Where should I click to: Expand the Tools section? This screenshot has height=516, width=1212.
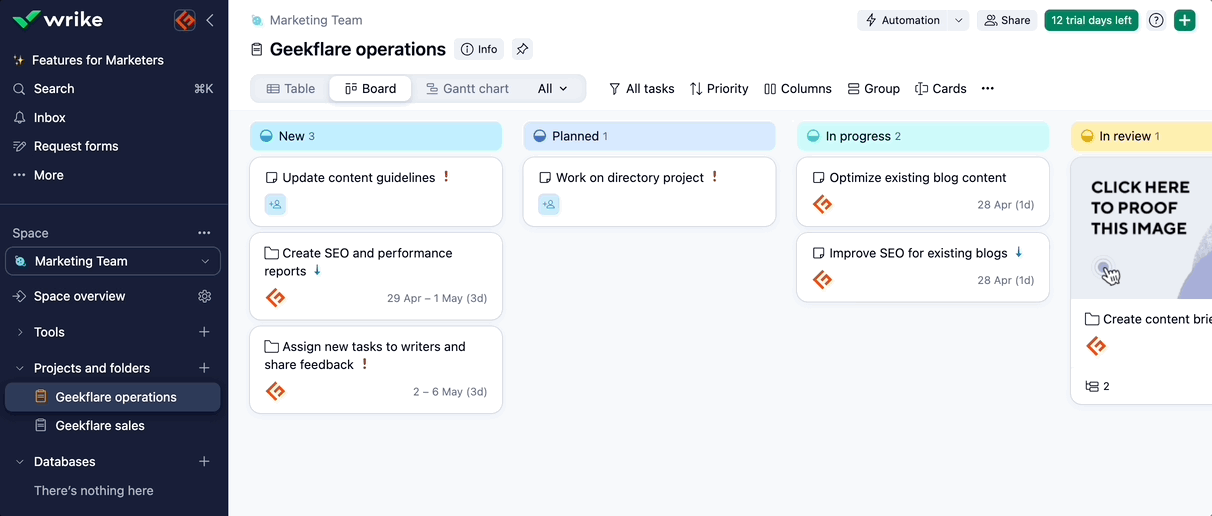click(20, 332)
